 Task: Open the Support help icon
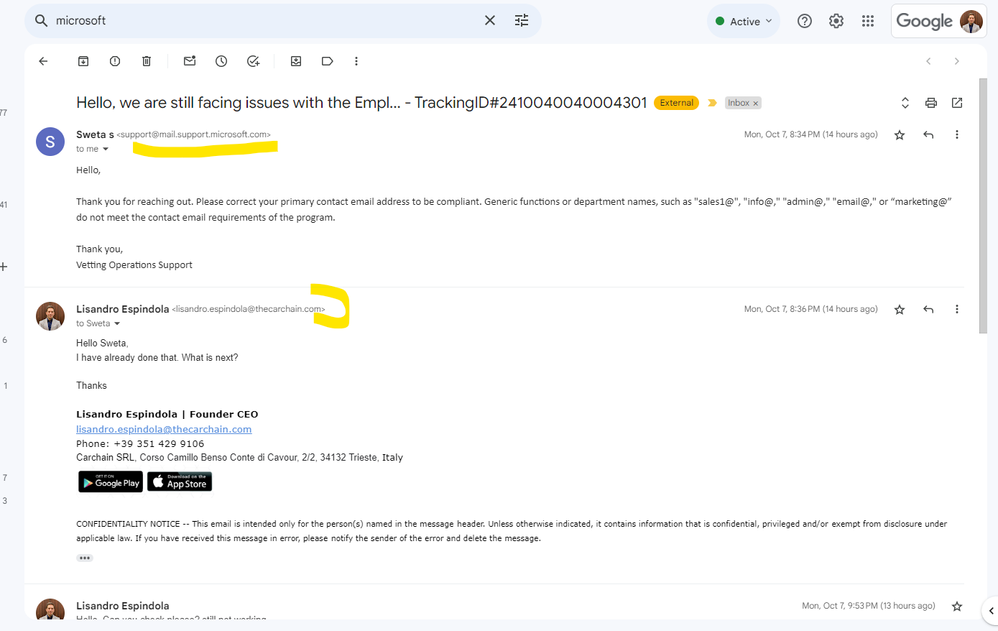coord(805,21)
